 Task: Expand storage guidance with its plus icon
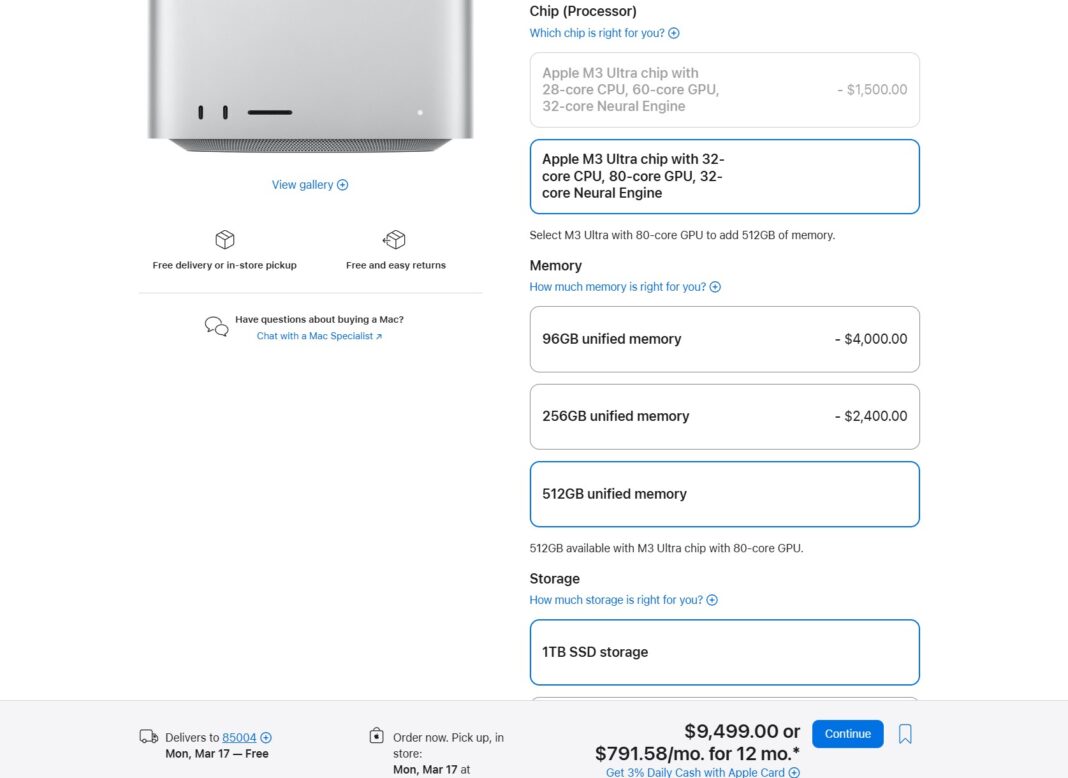pyautogui.click(x=711, y=599)
